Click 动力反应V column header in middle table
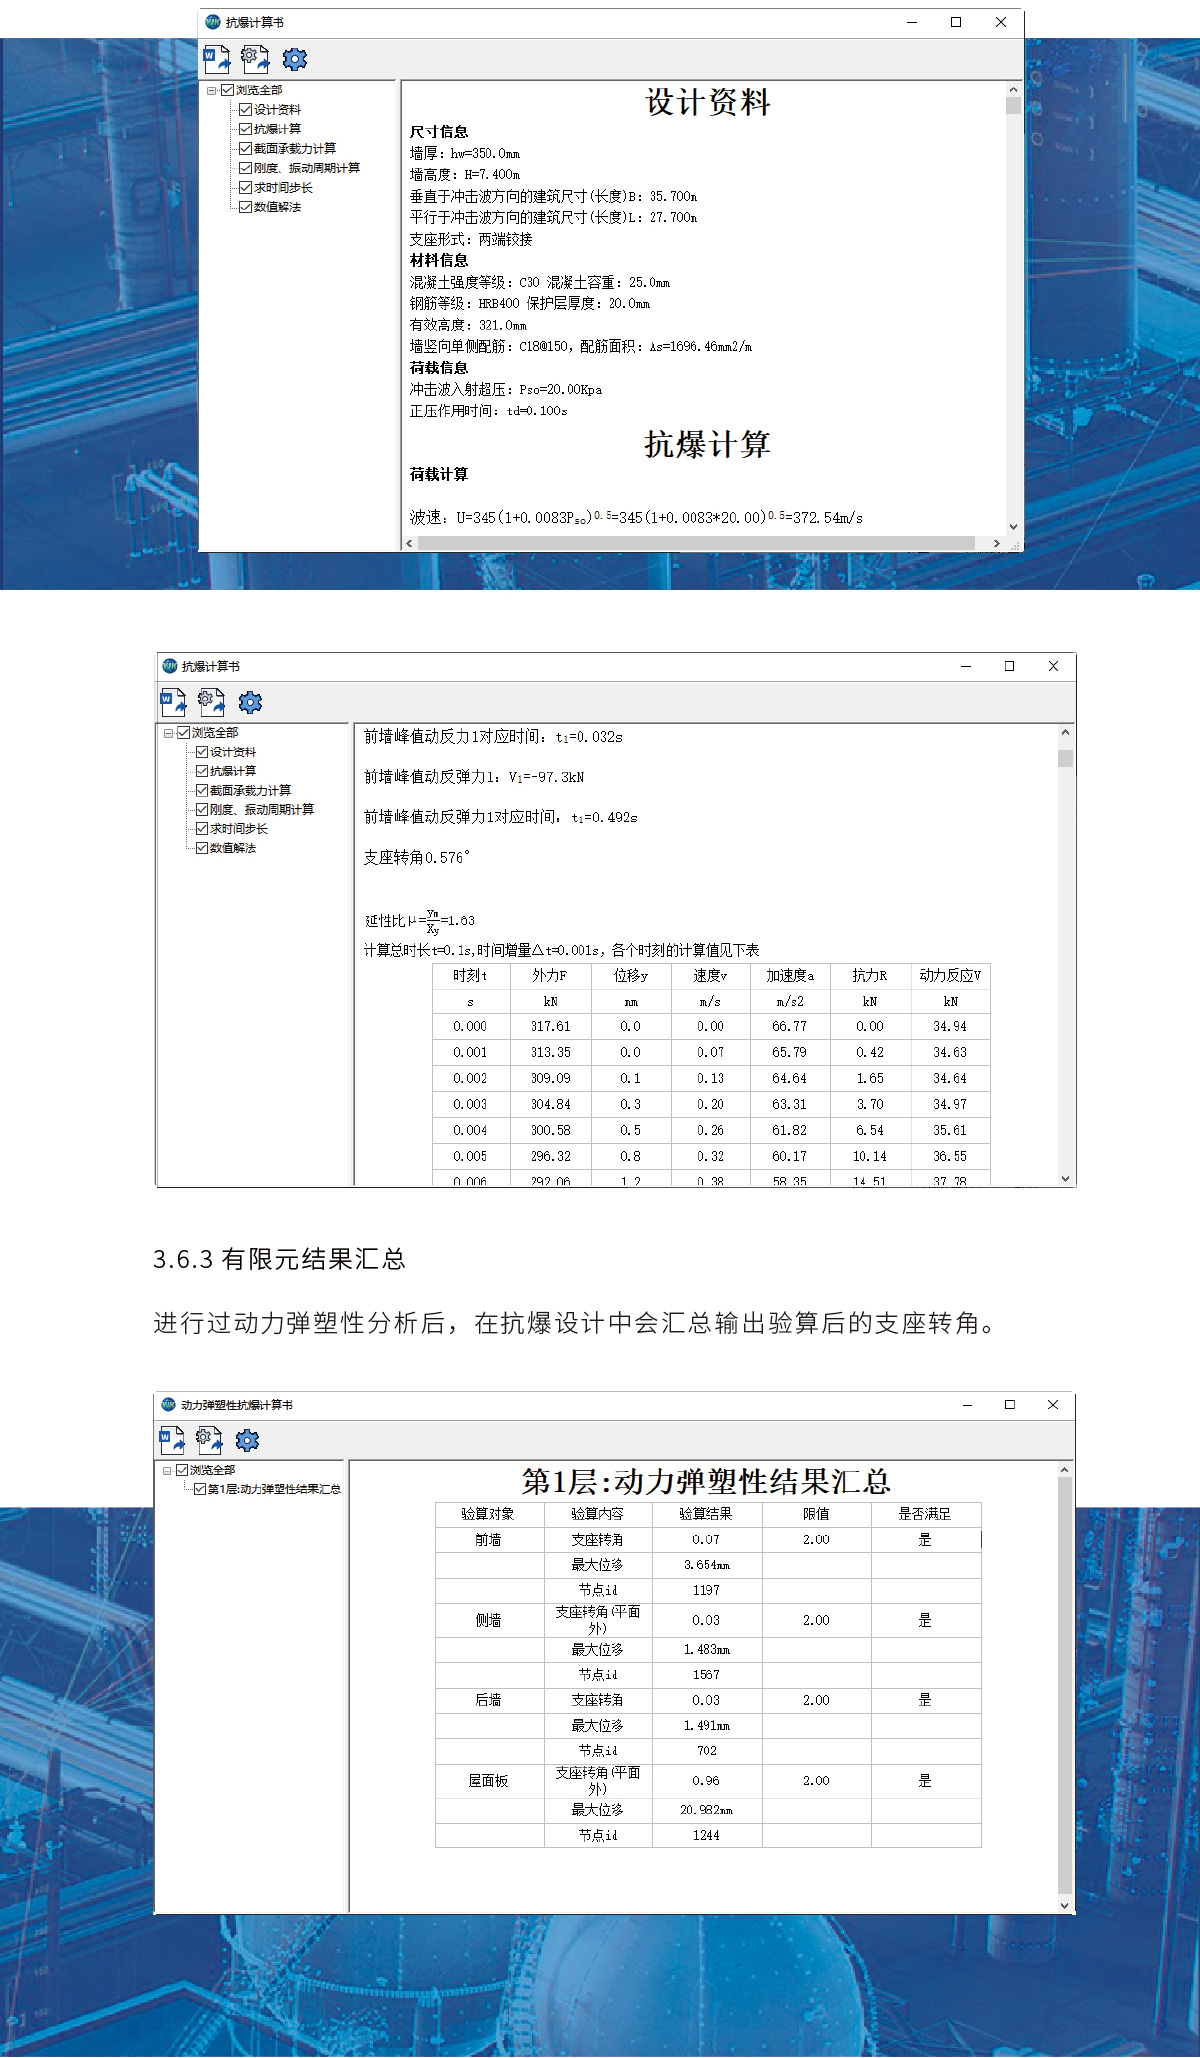 950,975
